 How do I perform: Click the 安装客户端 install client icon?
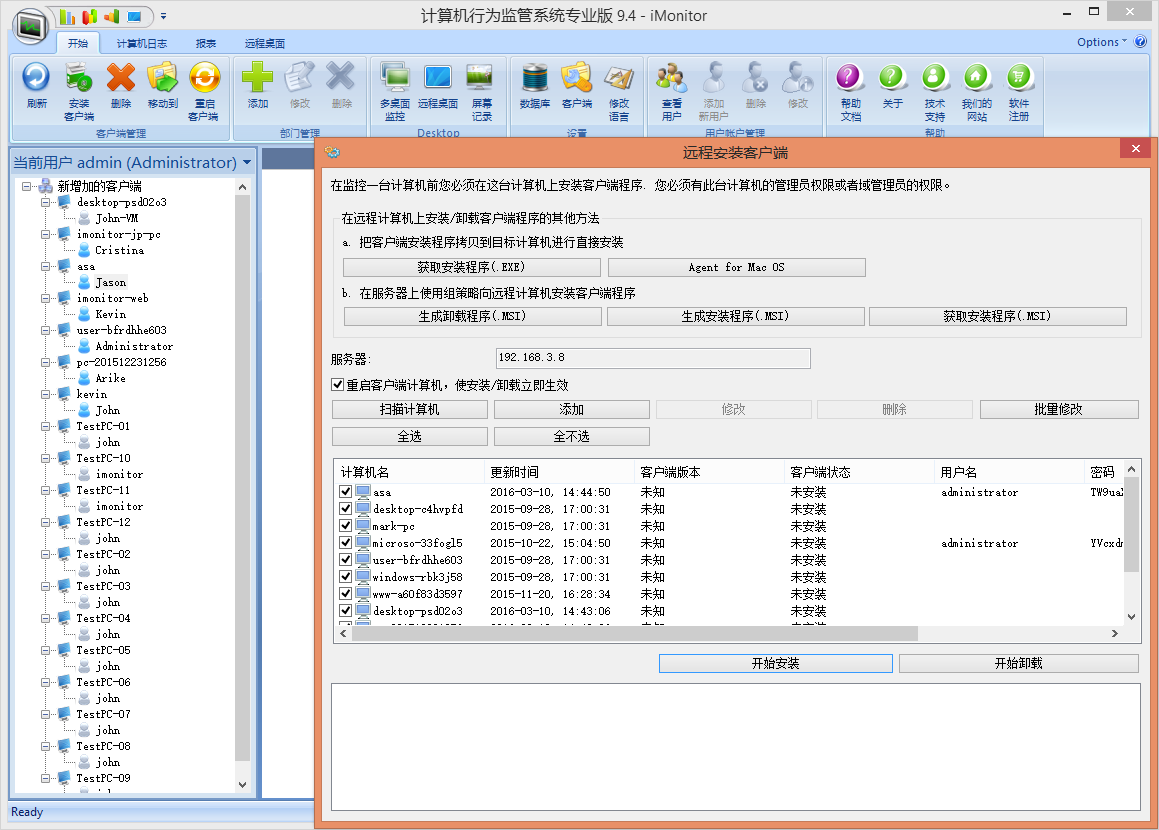tap(79, 78)
